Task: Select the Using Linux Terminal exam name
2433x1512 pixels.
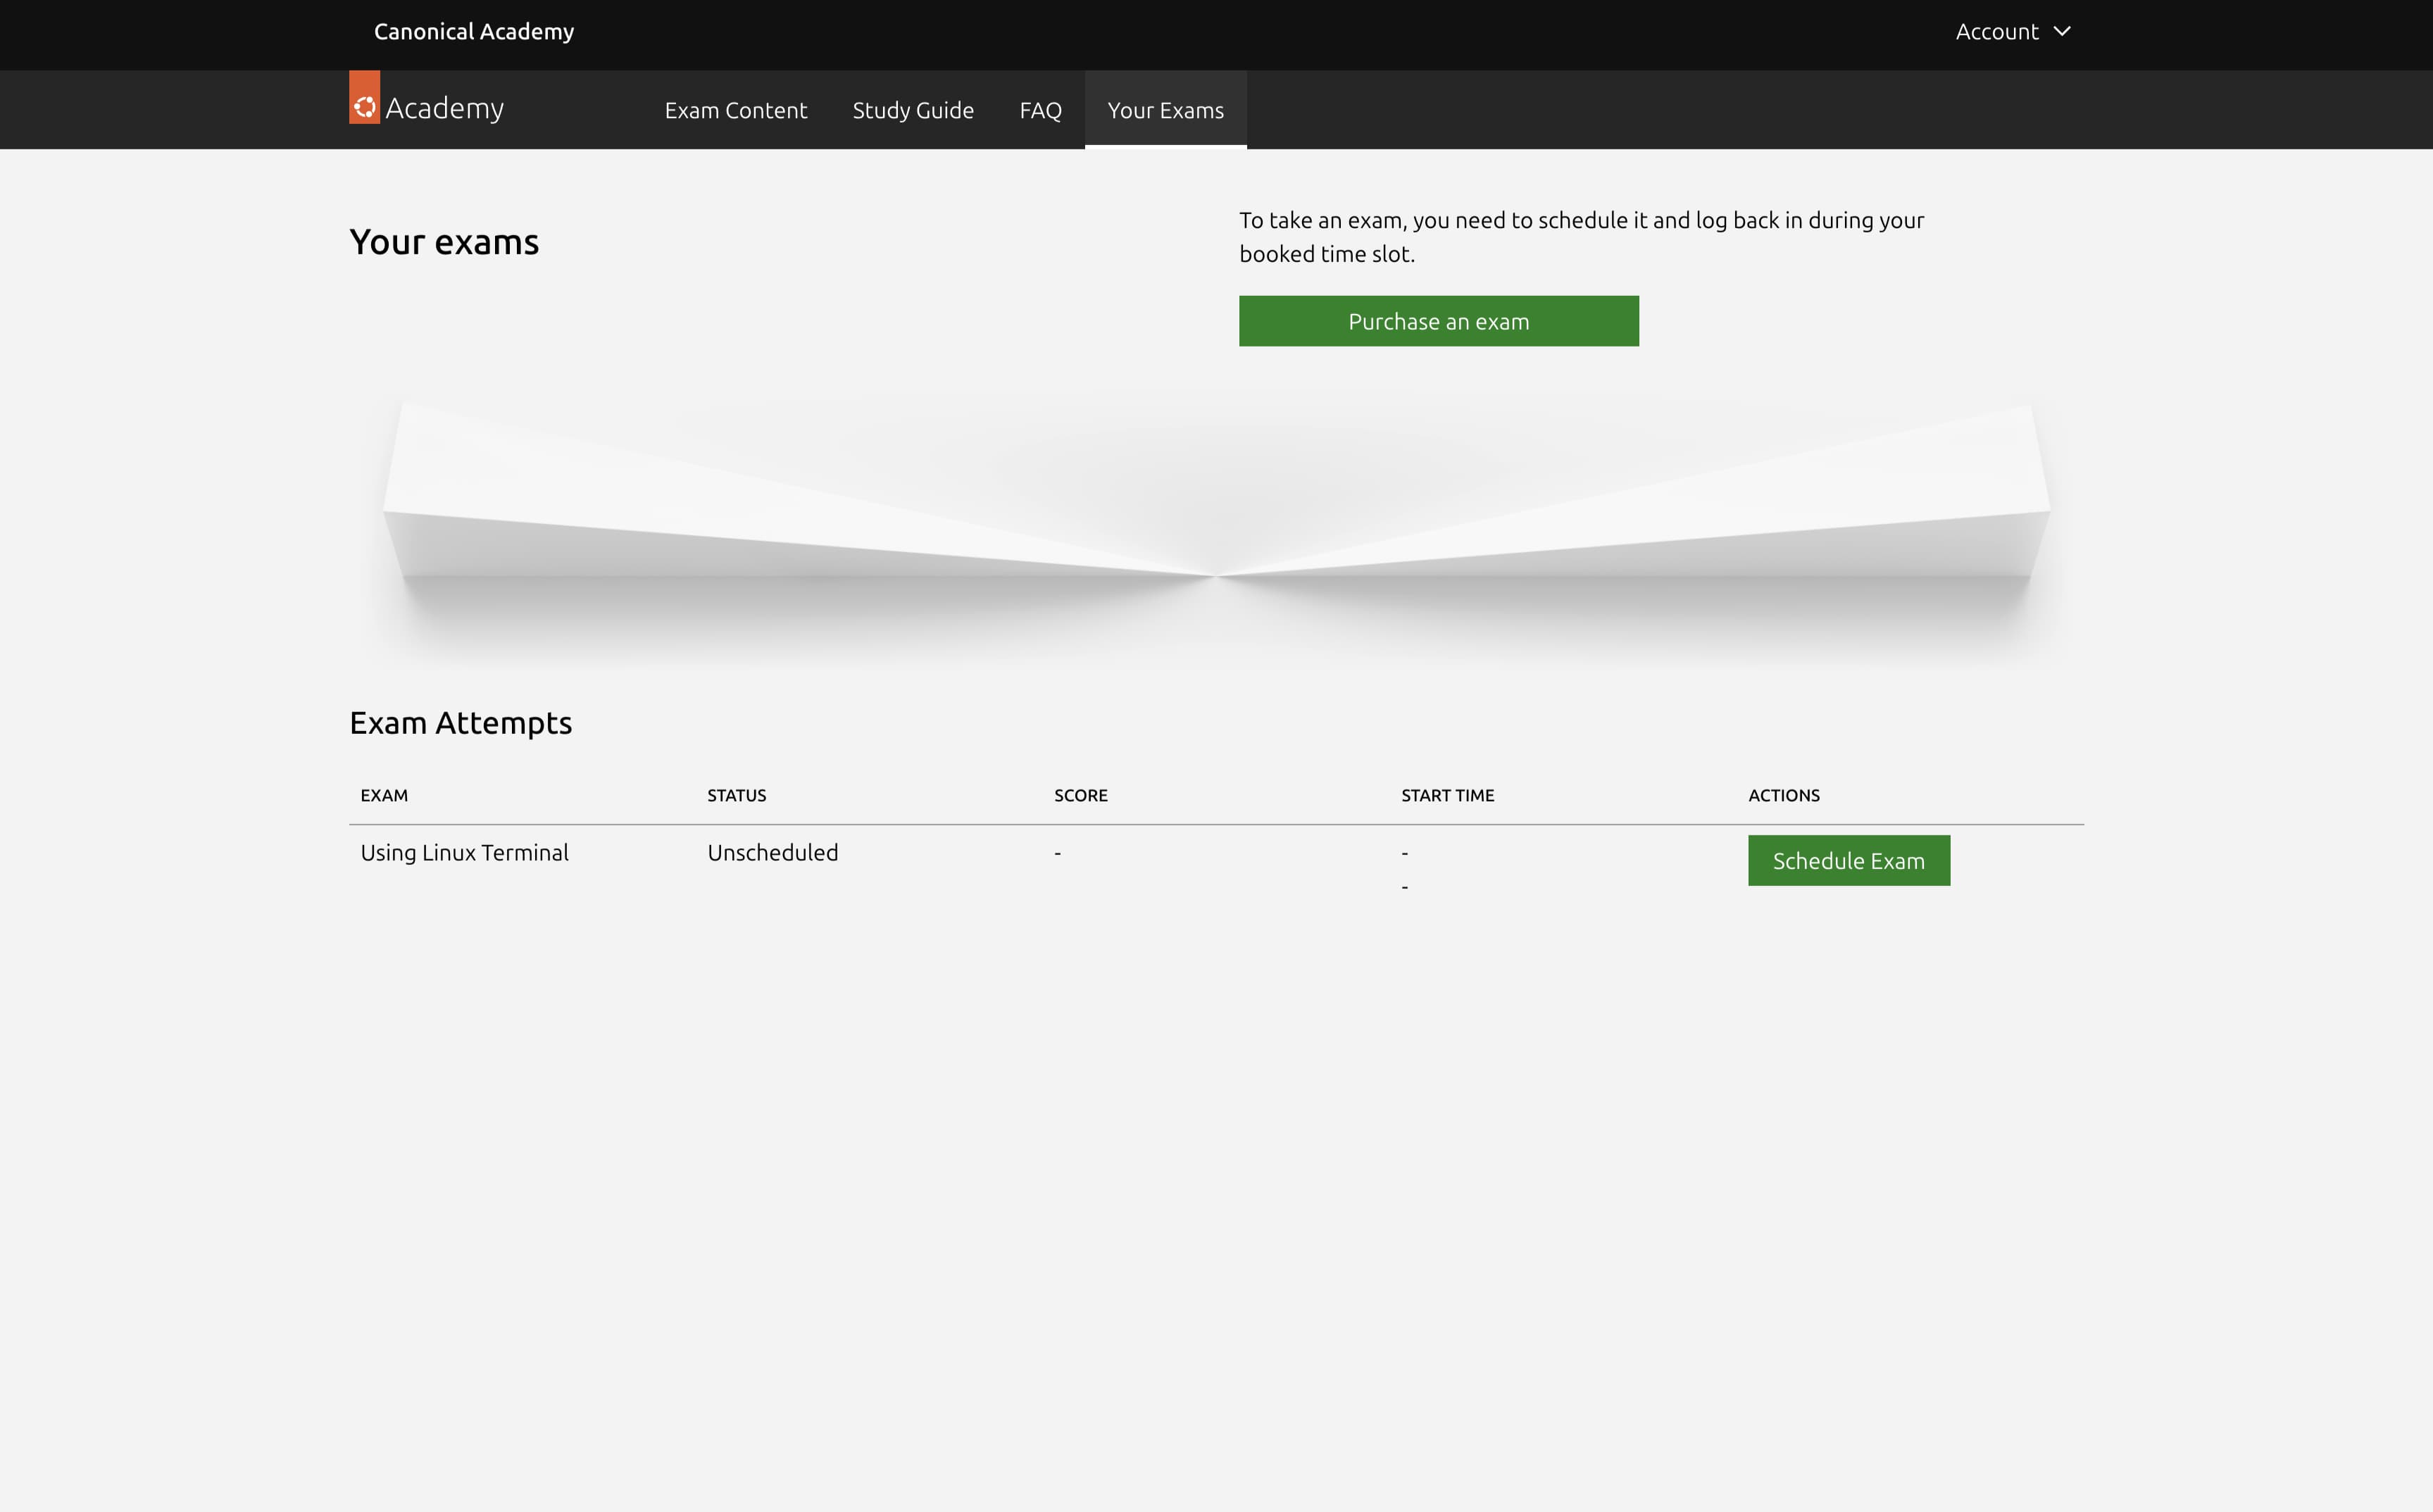Action: click(x=464, y=853)
